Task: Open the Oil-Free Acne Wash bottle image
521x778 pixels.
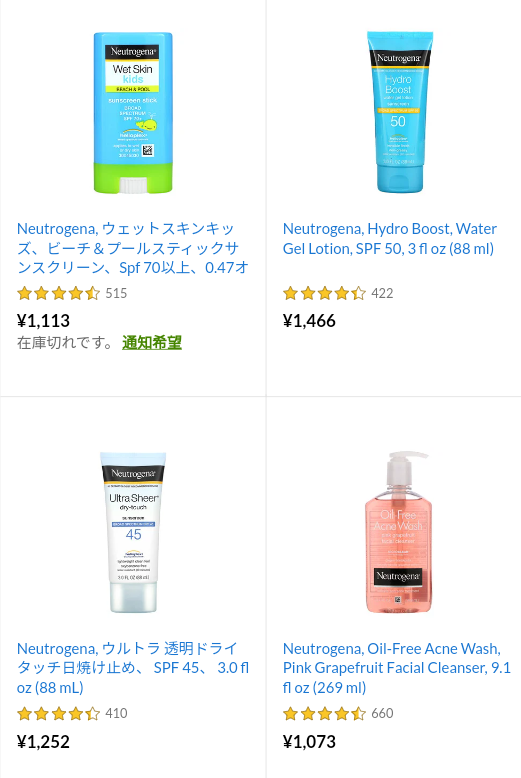Action: tap(399, 532)
